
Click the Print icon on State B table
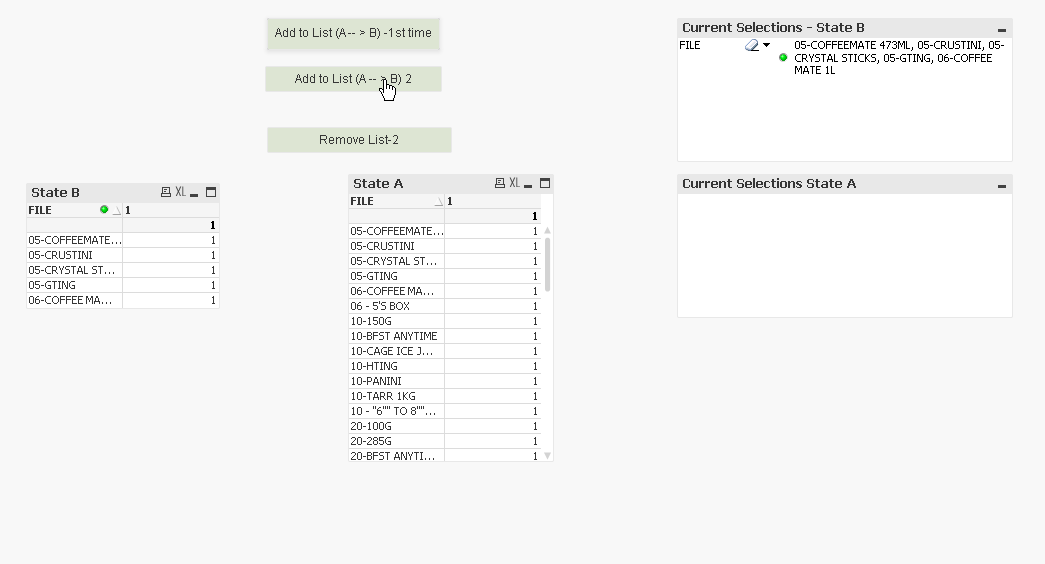pos(166,192)
